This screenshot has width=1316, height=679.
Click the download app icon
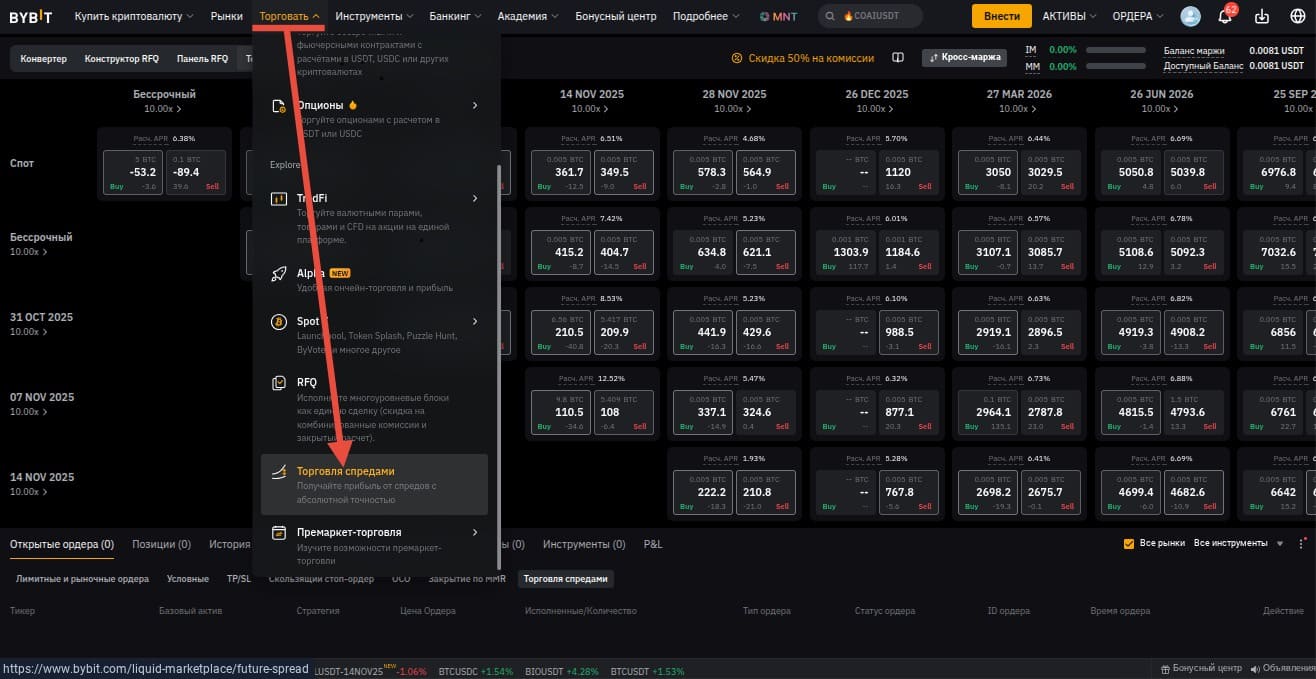1261,16
